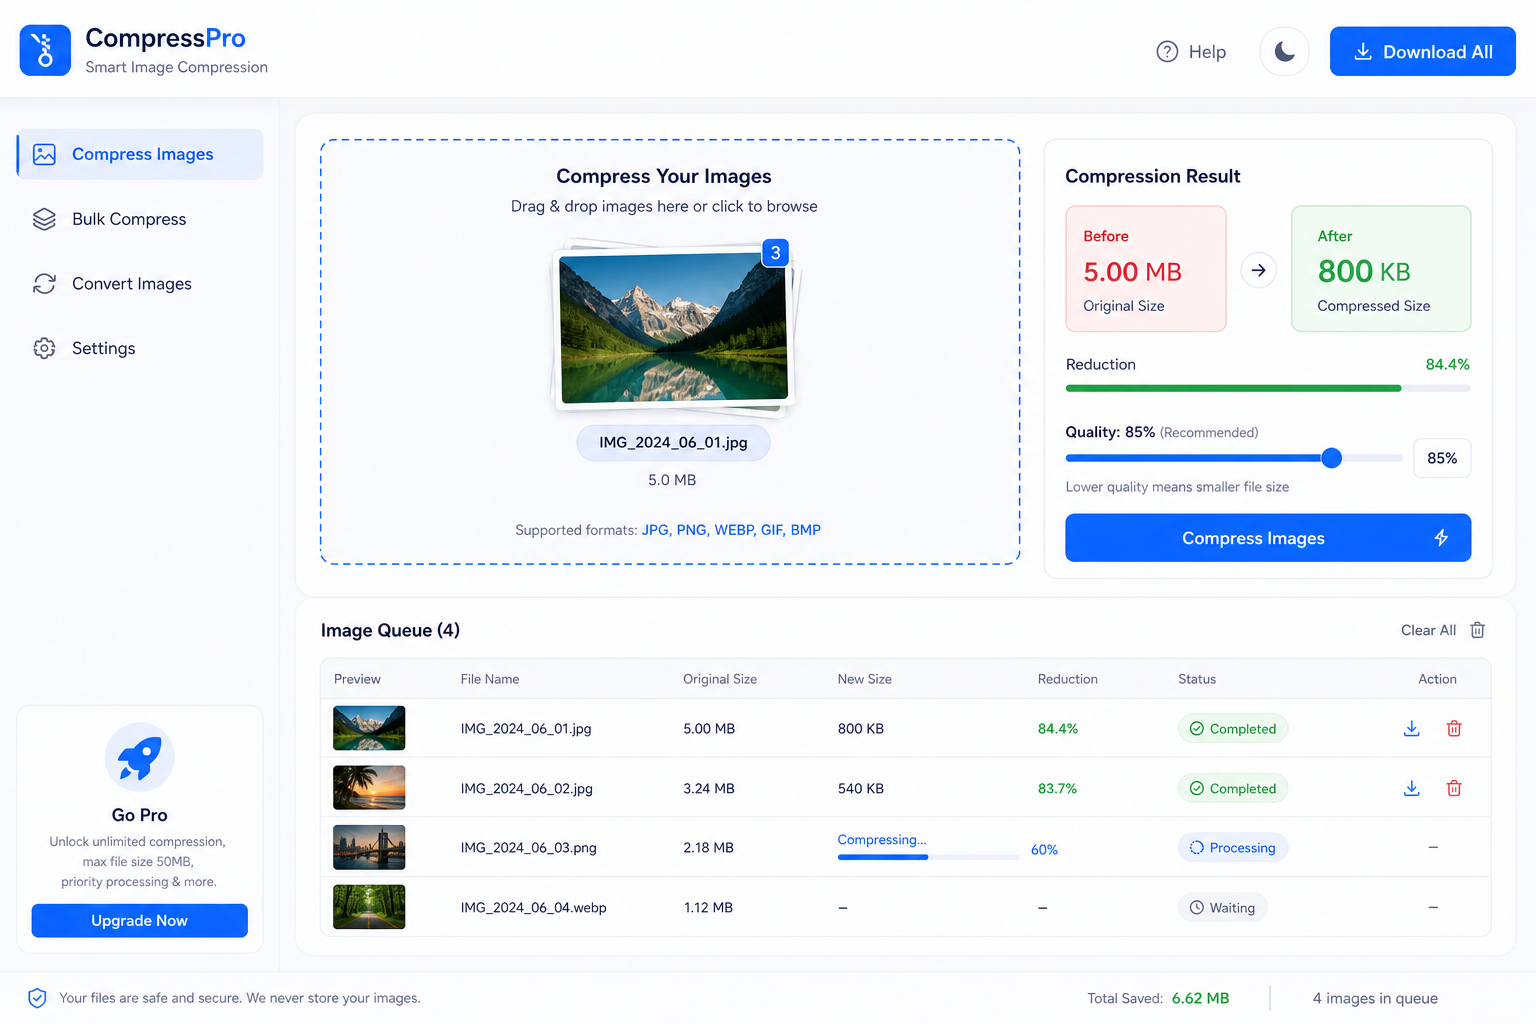Click the JPG supported format link

(x=655, y=530)
